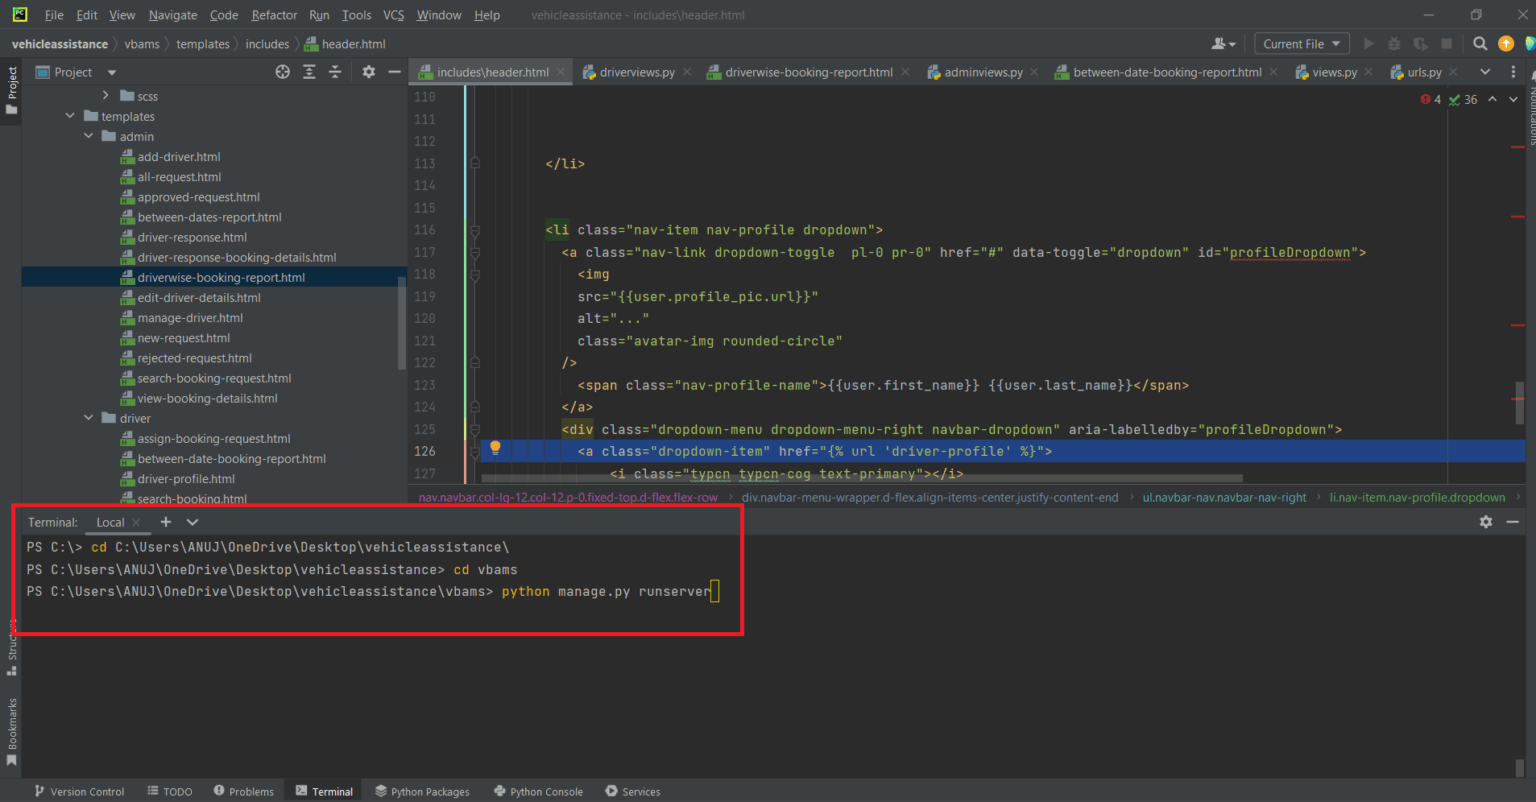Hide the Project tool window
Viewport: 1536px width, 802px height.
(394, 71)
